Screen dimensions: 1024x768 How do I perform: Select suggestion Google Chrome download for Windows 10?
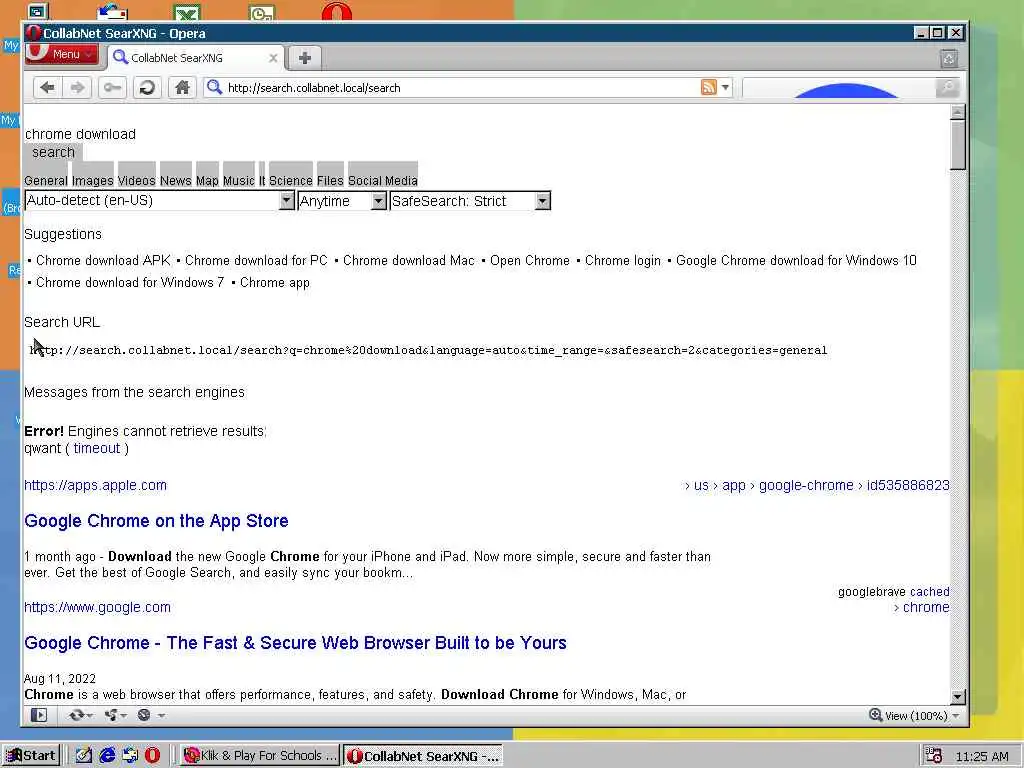[796, 261]
